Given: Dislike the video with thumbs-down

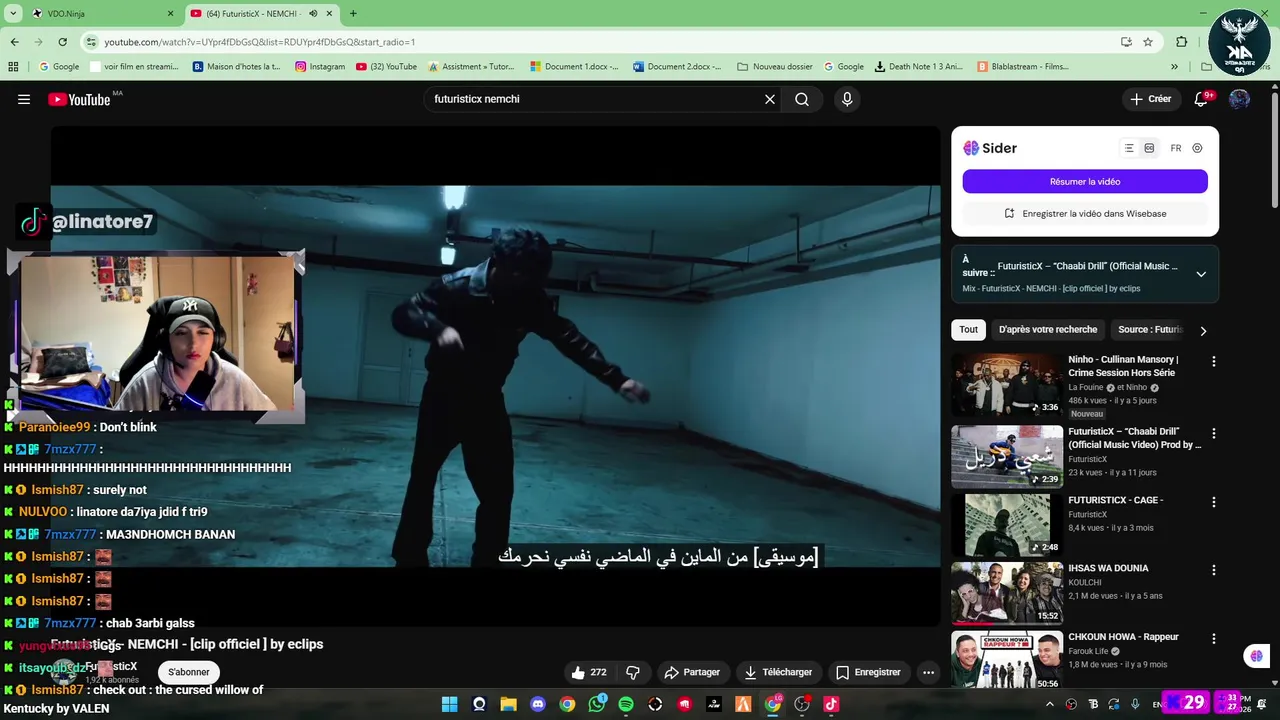Looking at the screenshot, I should [633, 672].
